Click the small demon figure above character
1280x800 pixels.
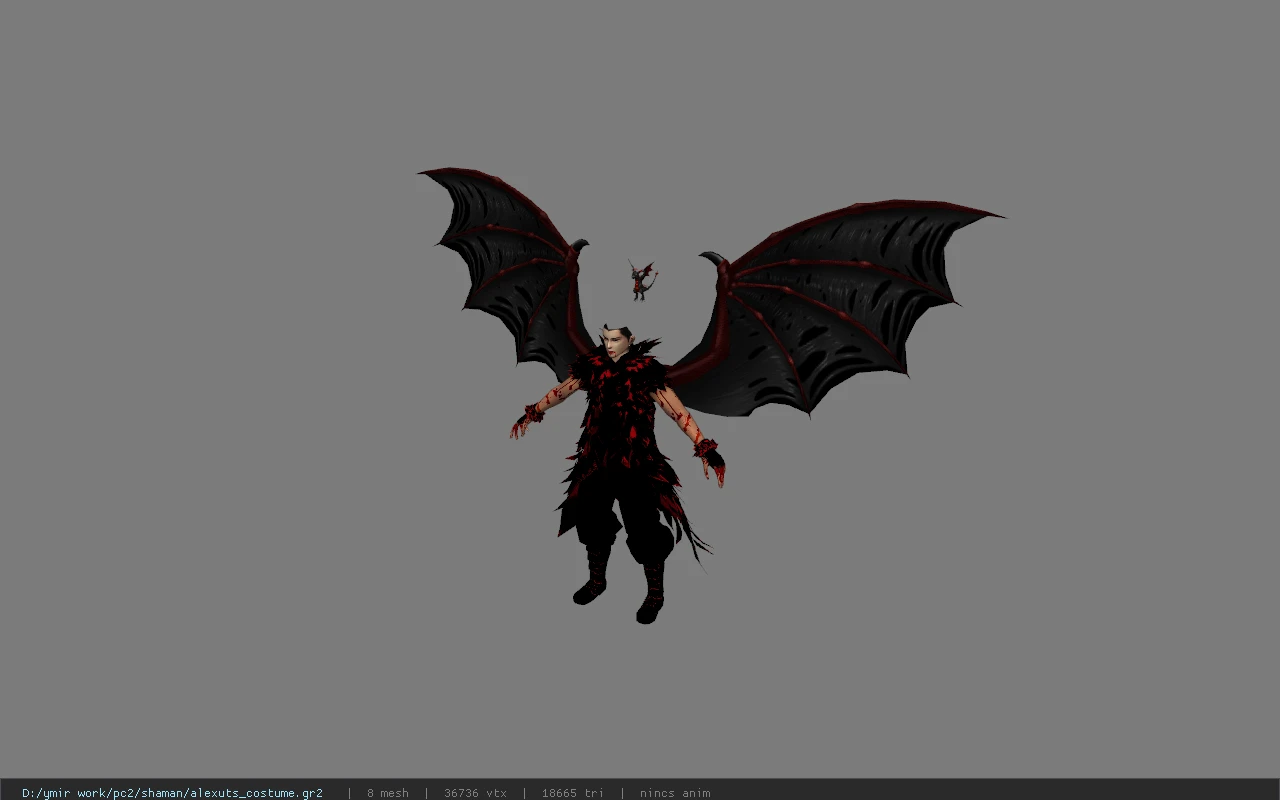click(x=641, y=280)
